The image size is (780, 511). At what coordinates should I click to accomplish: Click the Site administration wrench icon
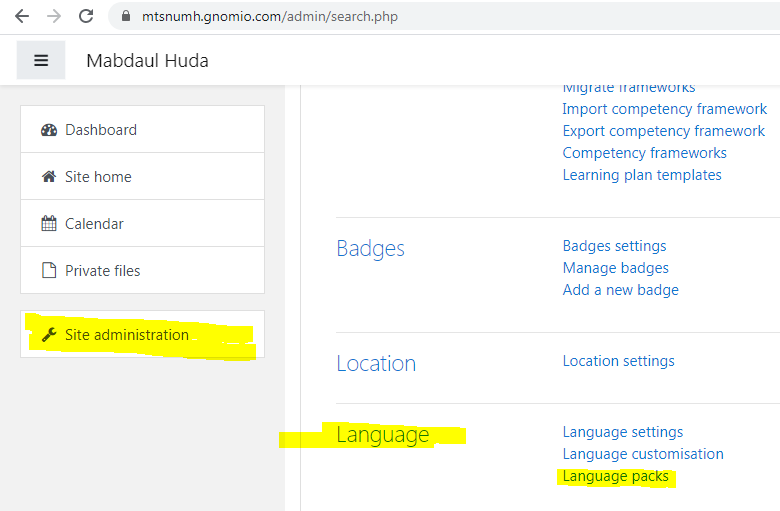click(49, 335)
